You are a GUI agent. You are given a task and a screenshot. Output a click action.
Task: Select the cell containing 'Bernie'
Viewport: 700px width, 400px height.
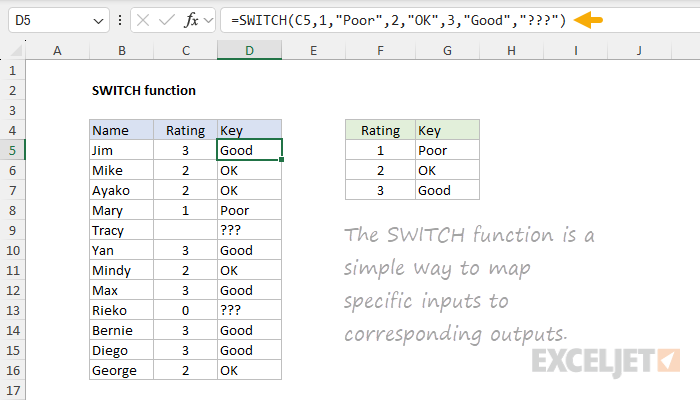coord(121,330)
